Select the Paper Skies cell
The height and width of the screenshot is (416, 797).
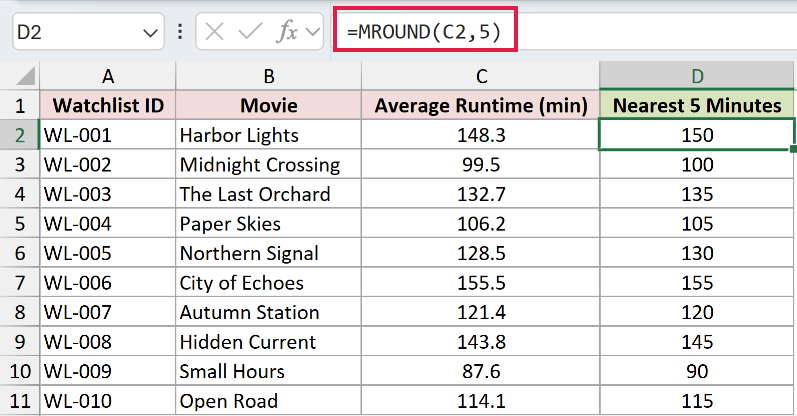point(268,223)
